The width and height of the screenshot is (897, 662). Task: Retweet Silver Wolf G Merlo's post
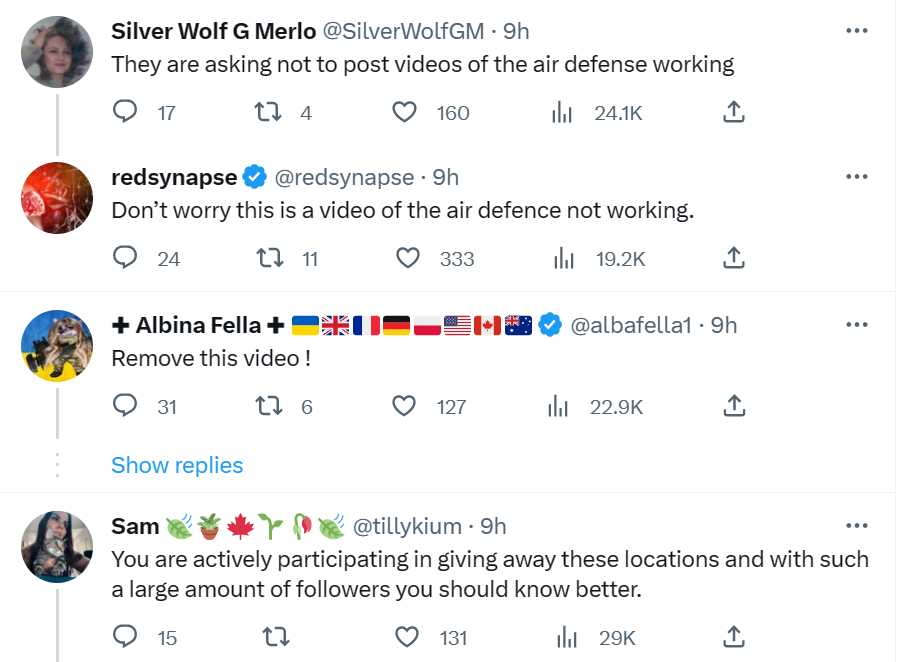point(269,112)
